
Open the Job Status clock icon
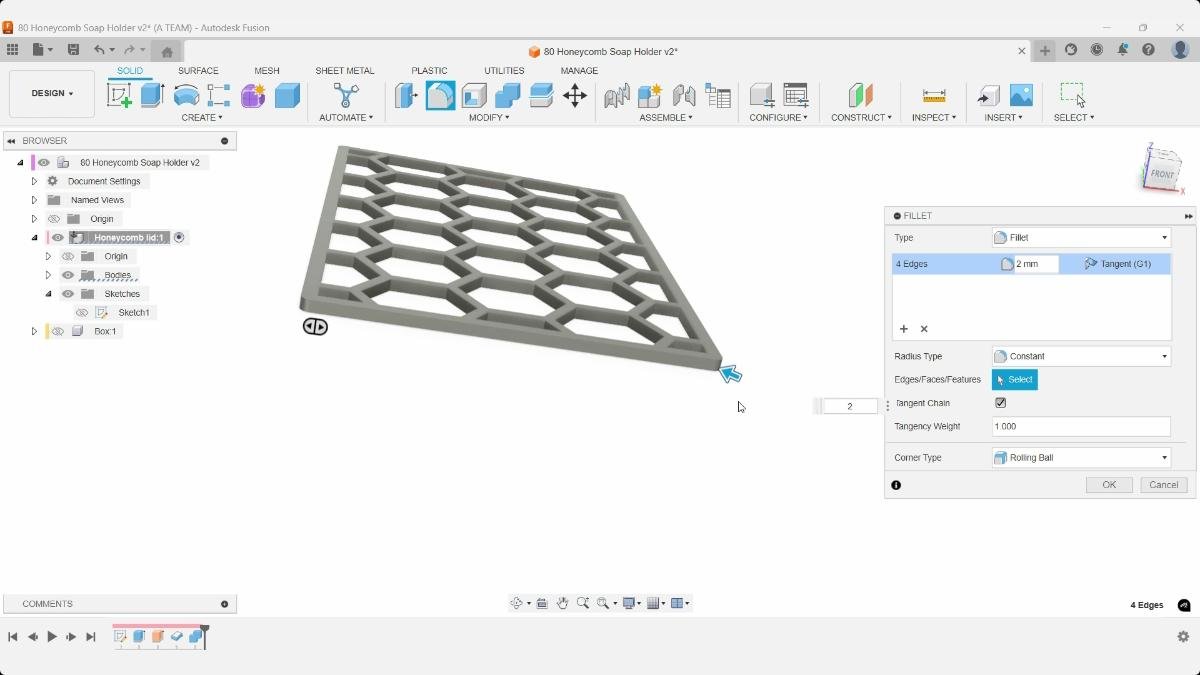point(1097,50)
